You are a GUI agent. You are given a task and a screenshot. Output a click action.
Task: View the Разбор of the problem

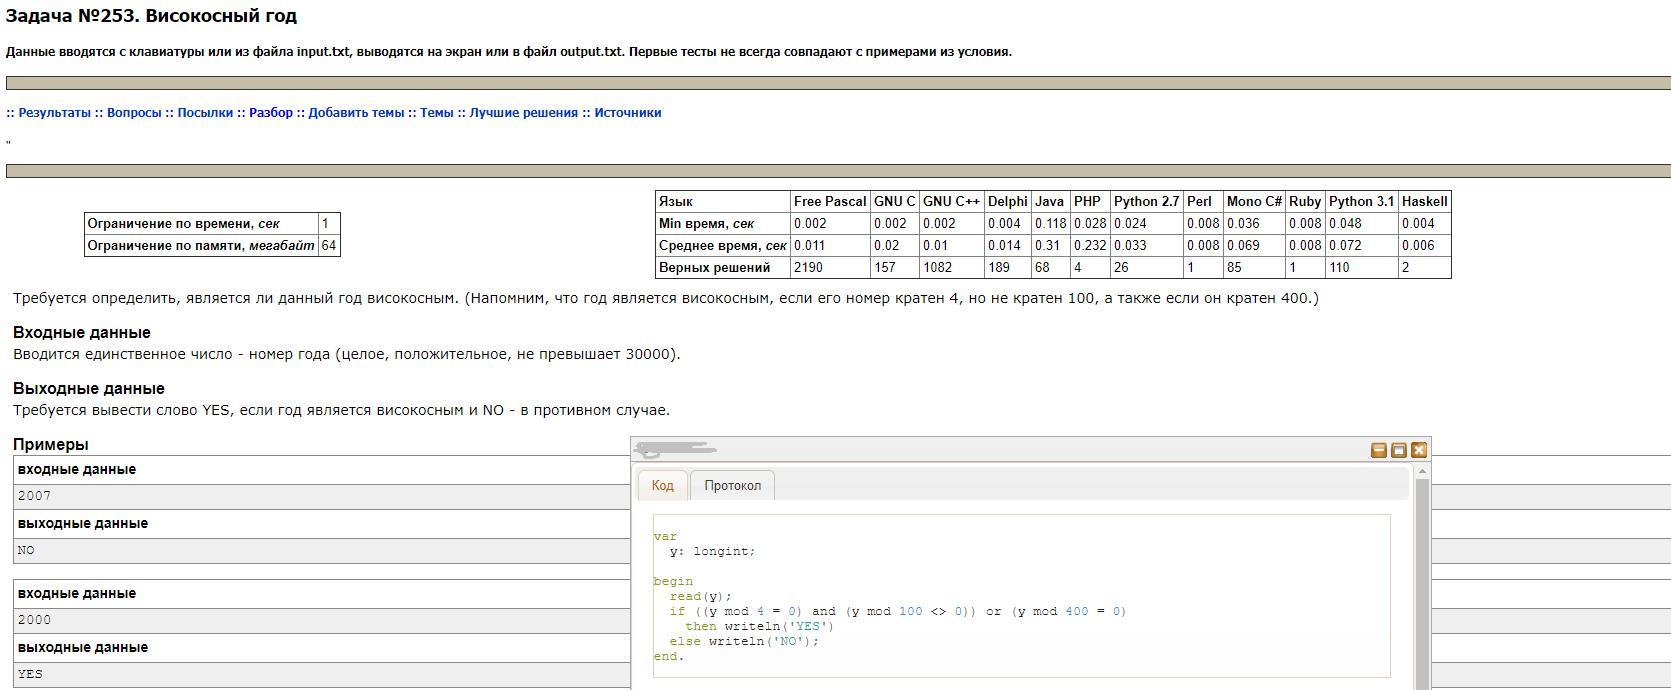tap(271, 113)
